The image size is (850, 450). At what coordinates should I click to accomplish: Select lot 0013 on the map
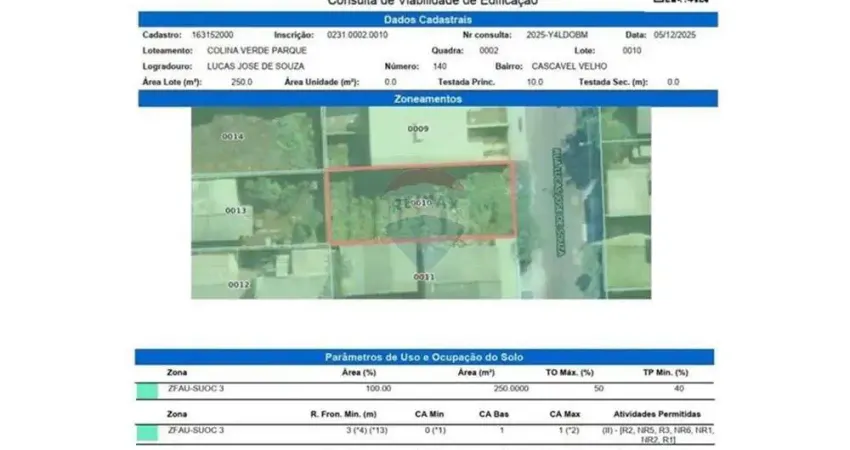[235, 211]
